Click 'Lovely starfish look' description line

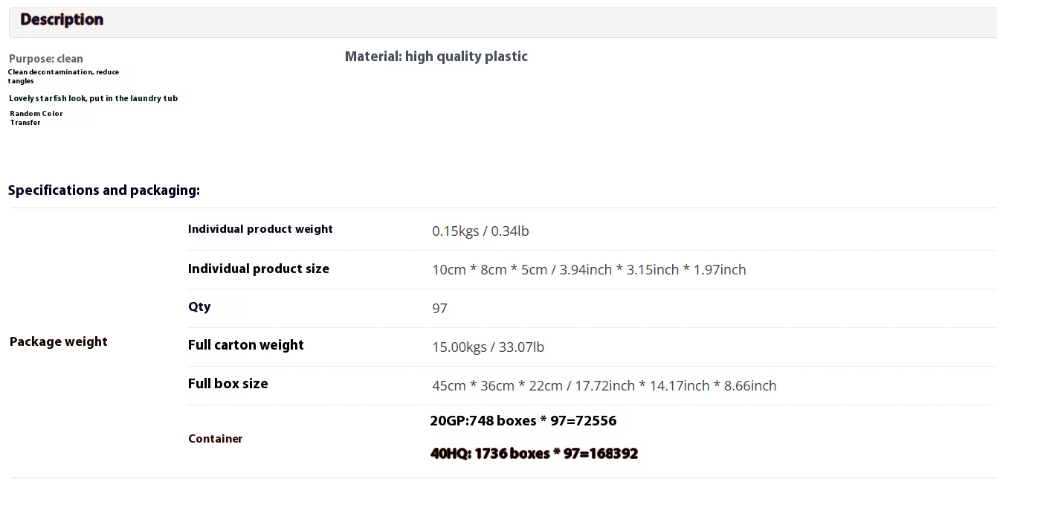click(93, 98)
